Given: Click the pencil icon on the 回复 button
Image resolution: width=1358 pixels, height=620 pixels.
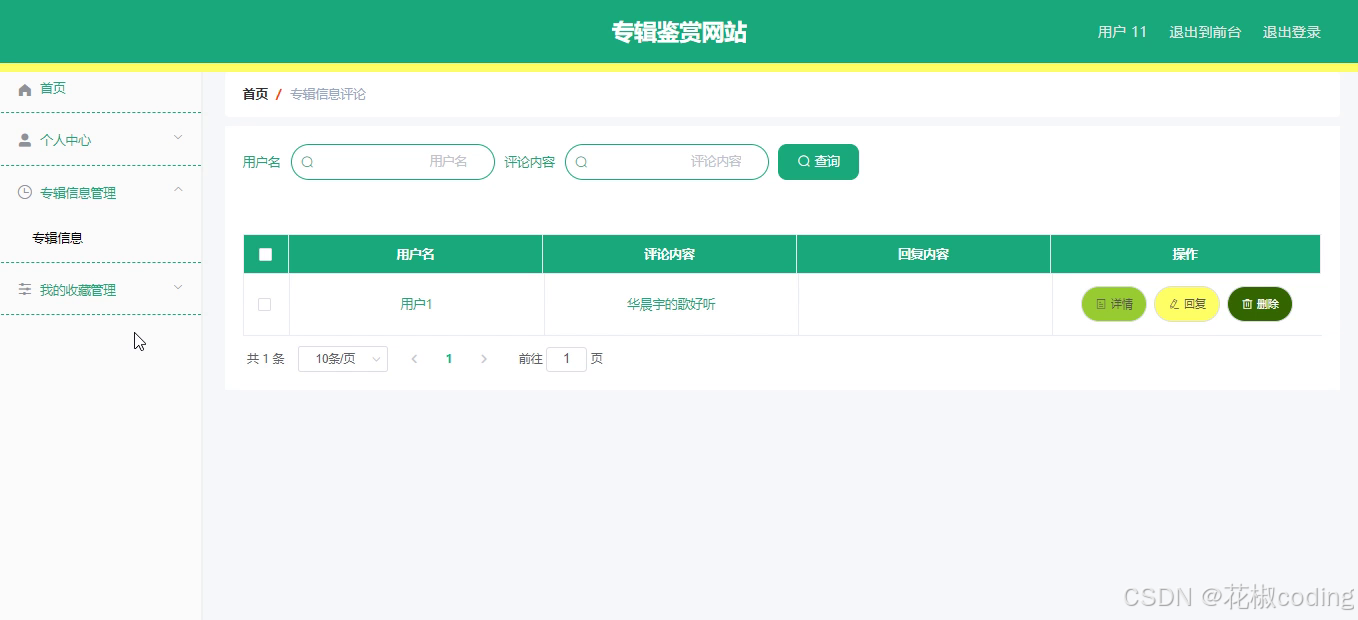Looking at the screenshot, I should 1175,303.
